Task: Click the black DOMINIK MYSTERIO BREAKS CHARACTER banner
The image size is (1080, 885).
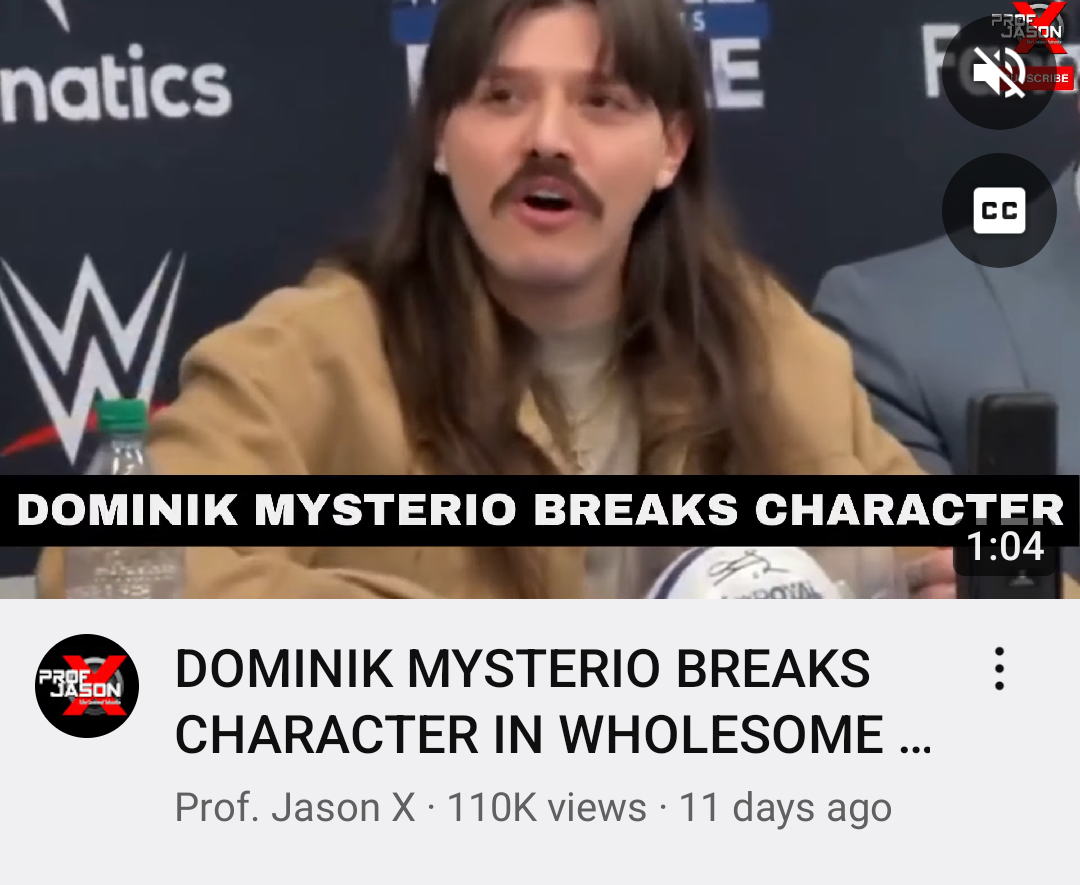Action: 540,510
